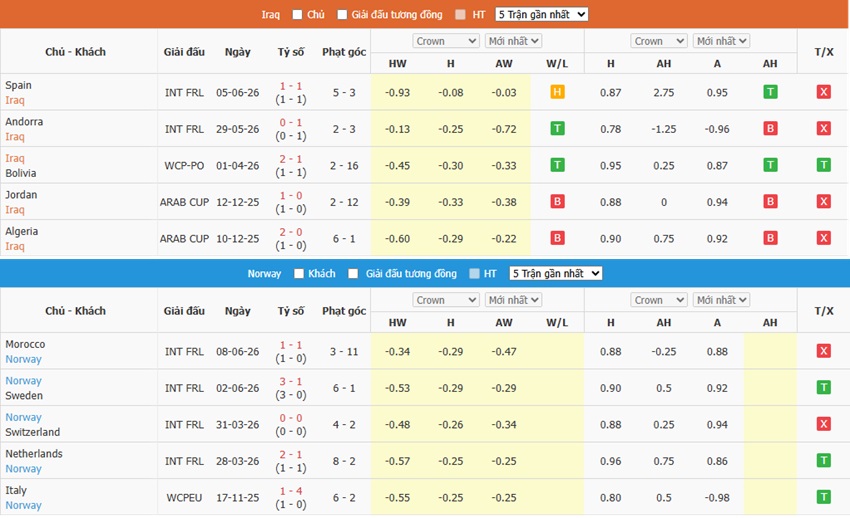The image size is (850, 518).
Task: Open first Crown dropdown in Iraq table
Action: (446, 41)
